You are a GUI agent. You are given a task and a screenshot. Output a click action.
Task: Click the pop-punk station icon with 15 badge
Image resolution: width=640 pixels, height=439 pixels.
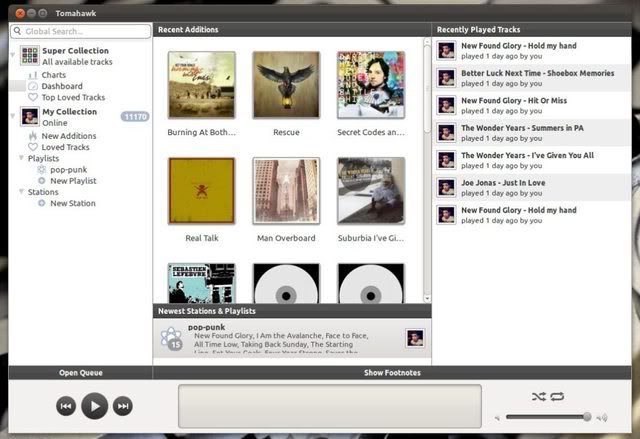tap(171, 339)
